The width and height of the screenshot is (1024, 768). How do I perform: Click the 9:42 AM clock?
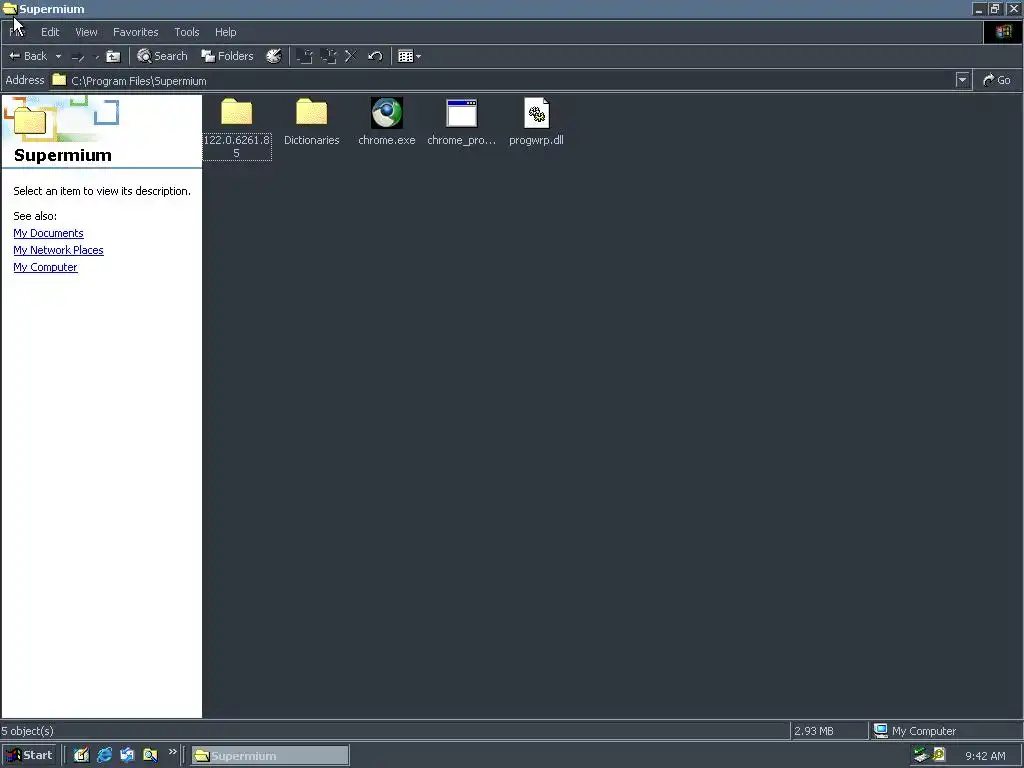(x=985, y=756)
